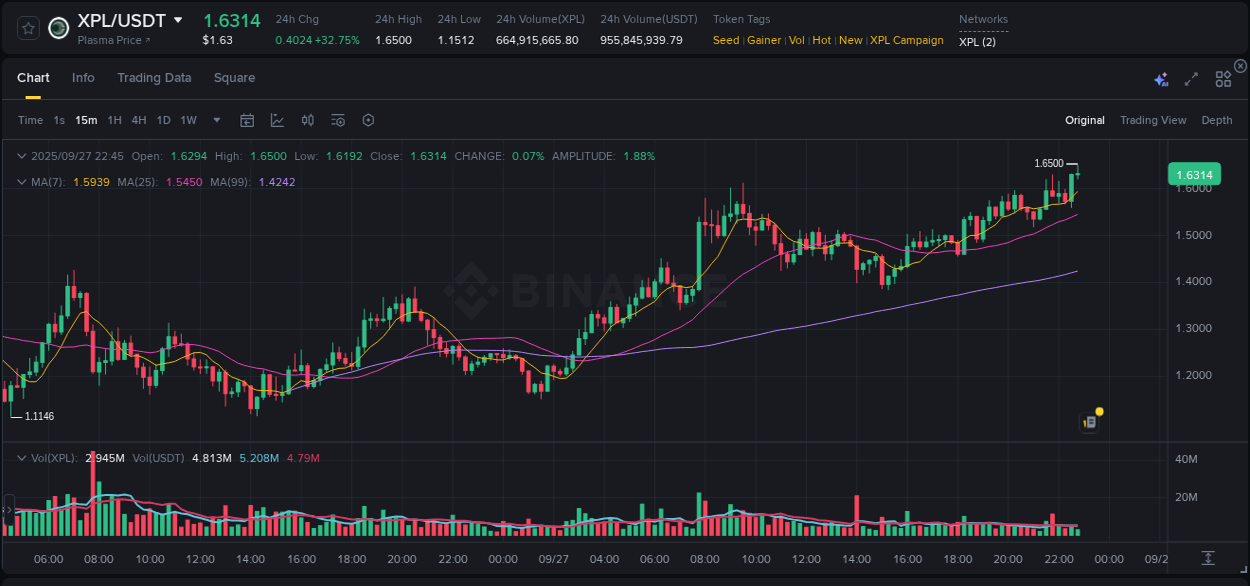Open the candlestick comparison tool
Viewport: 1250px width, 586px height.
click(x=307, y=120)
